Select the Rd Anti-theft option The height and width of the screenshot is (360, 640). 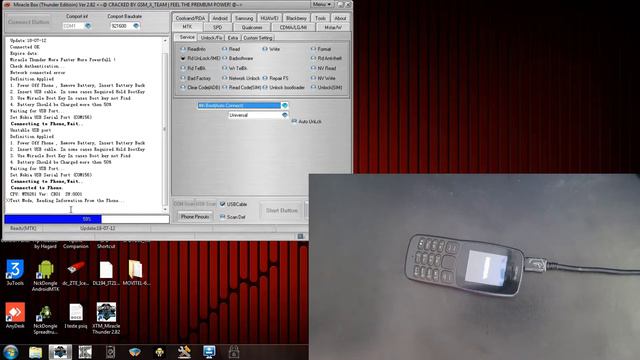point(313,58)
